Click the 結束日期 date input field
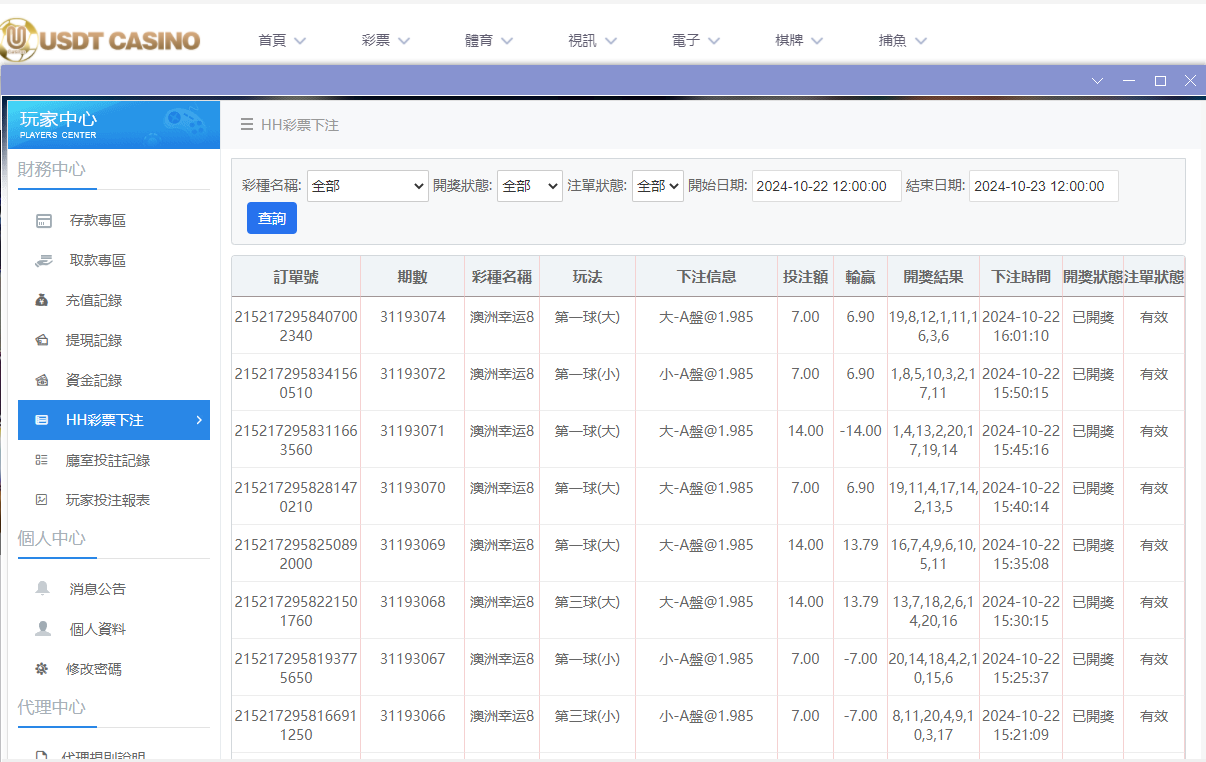1206x762 pixels. (x=1043, y=186)
